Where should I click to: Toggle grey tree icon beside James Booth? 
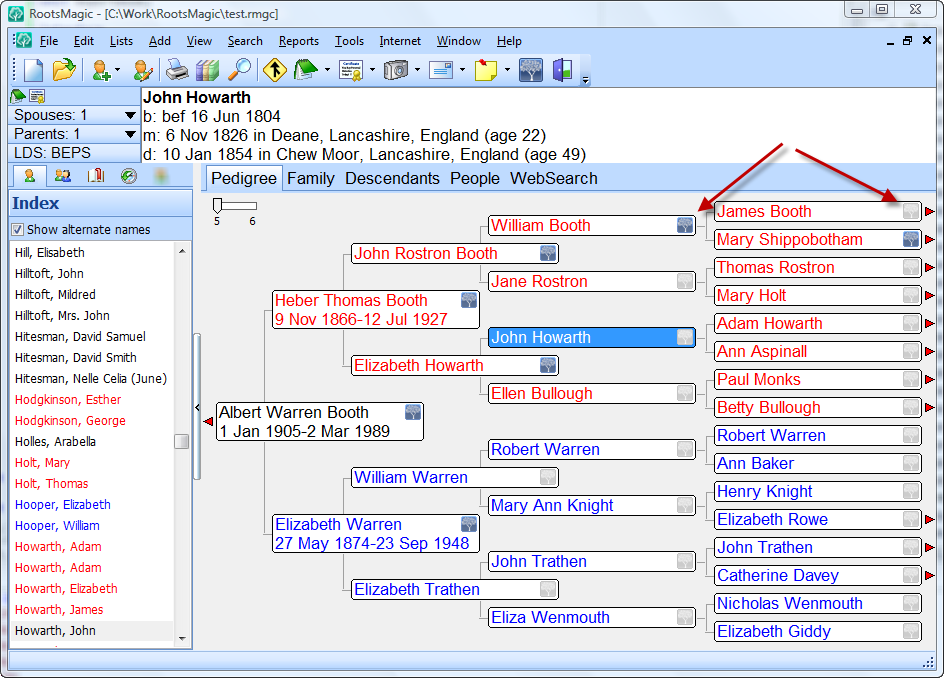tap(911, 212)
